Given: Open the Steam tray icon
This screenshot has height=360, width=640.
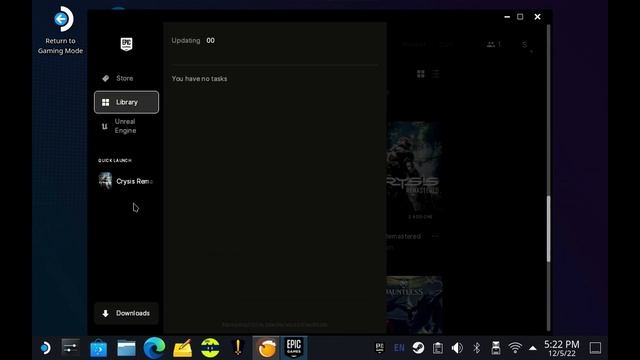Looking at the screenshot, I should tap(418, 348).
